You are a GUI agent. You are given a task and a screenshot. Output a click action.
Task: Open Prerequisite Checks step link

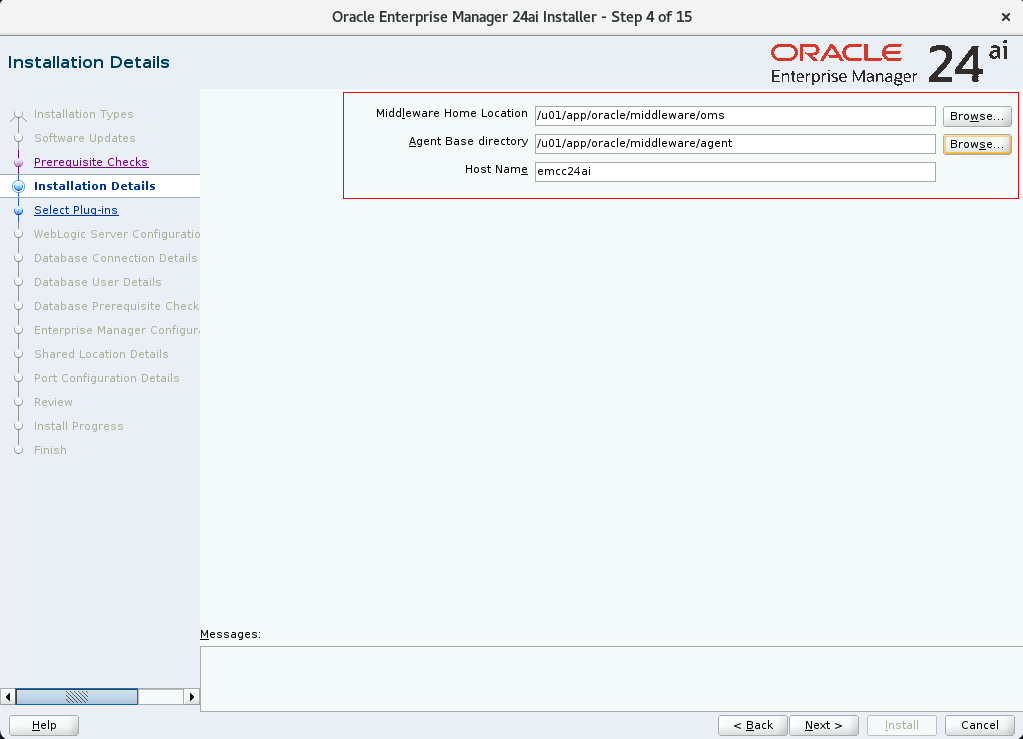tap(91, 162)
